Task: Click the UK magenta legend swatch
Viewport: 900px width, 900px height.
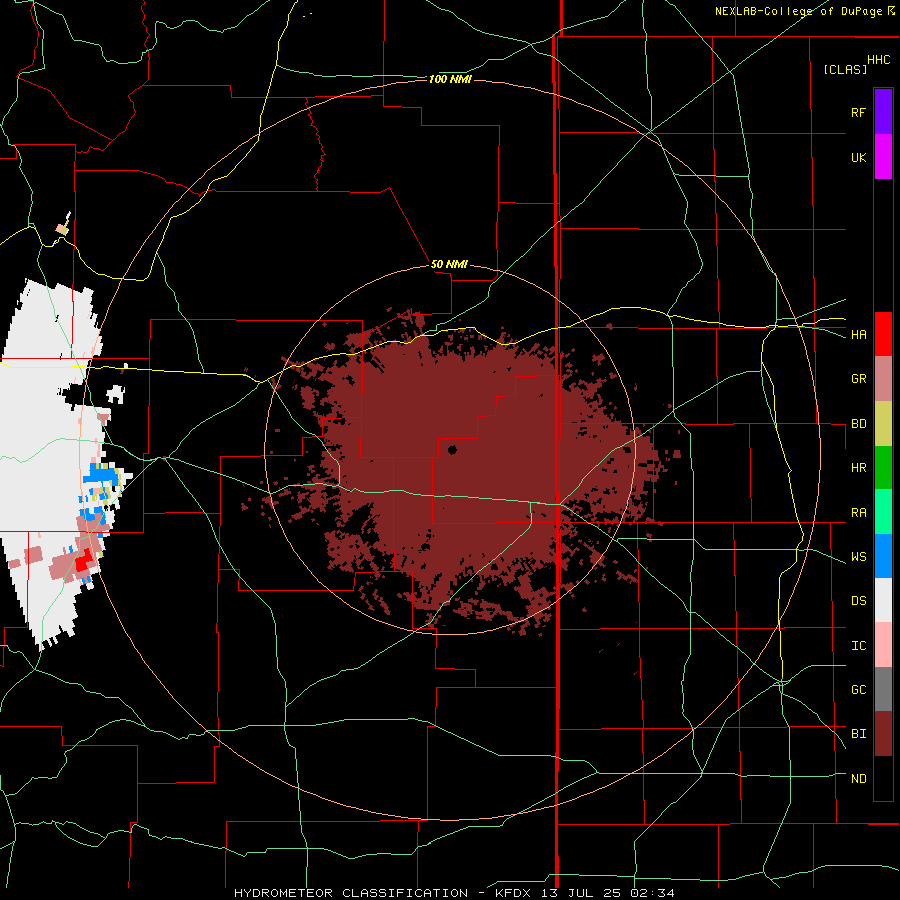Action: [883, 157]
